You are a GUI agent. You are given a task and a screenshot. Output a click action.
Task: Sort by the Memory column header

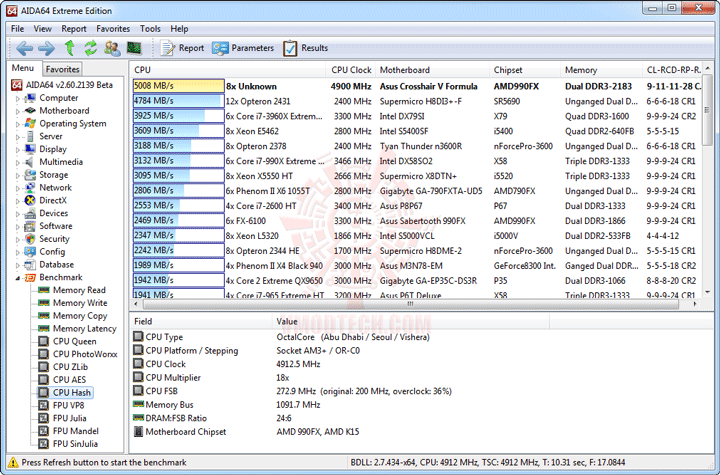coord(602,70)
